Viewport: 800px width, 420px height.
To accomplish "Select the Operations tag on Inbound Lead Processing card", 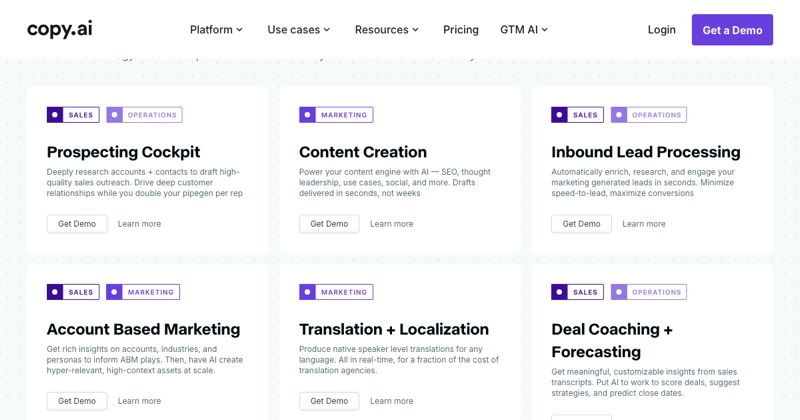I will tap(648, 115).
